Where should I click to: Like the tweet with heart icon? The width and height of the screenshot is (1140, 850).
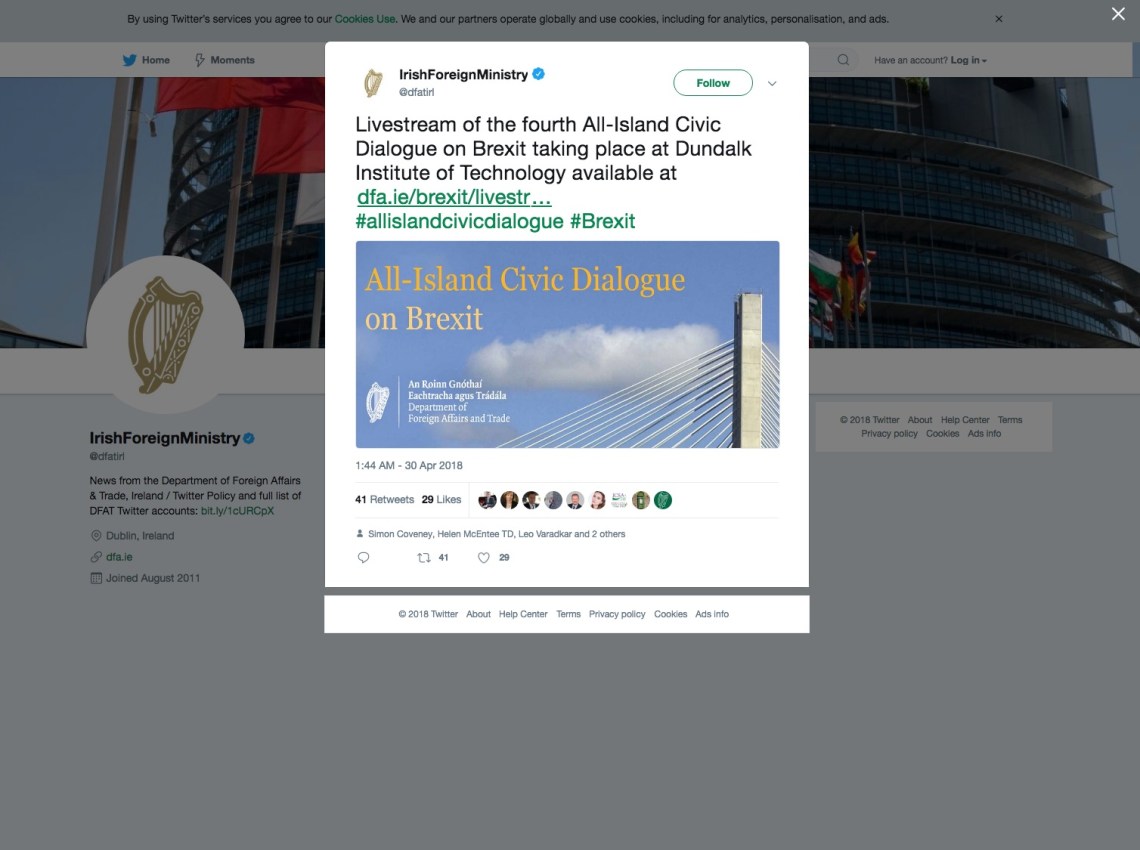coord(483,558)
